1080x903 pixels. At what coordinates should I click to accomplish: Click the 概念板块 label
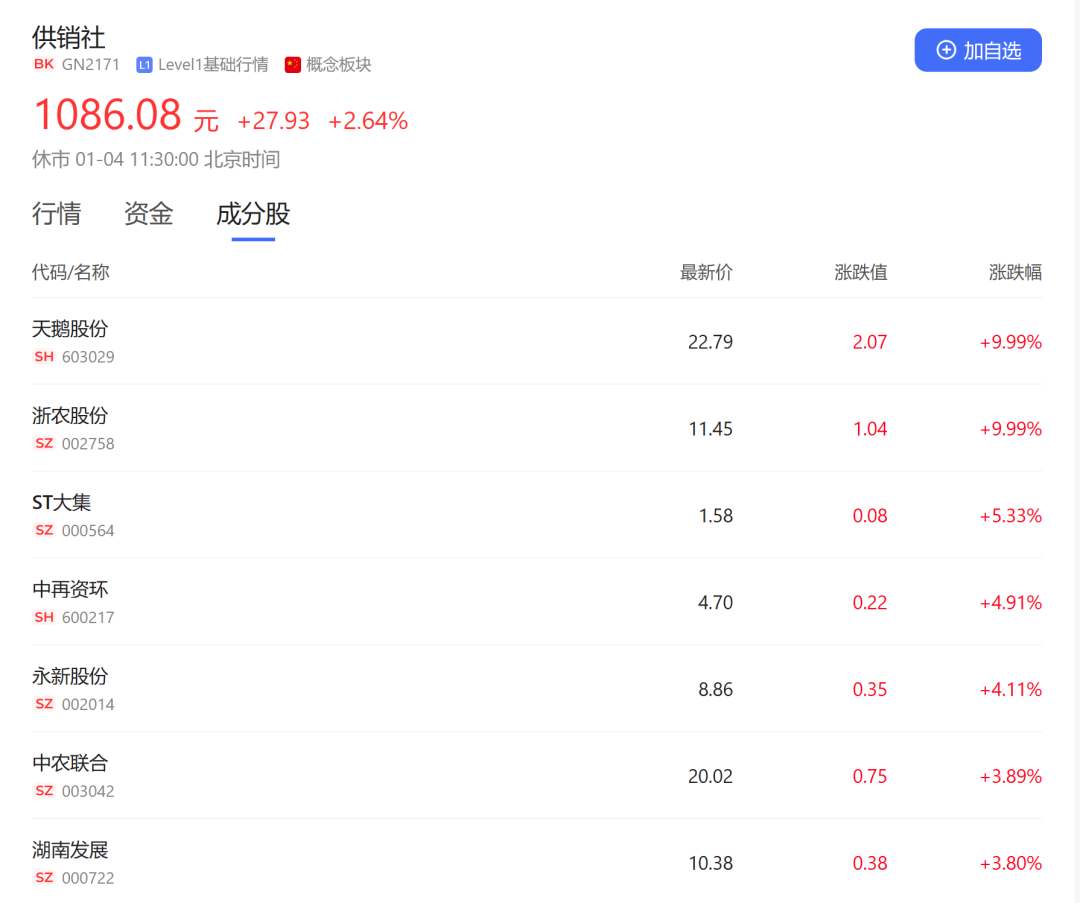[x=338, y=65]
